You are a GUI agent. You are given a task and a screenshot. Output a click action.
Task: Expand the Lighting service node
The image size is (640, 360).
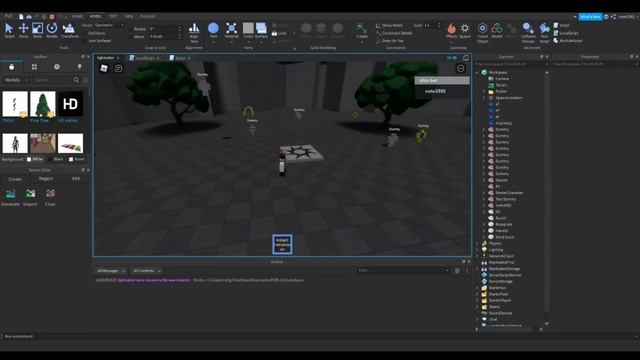(x=477, y=250)
